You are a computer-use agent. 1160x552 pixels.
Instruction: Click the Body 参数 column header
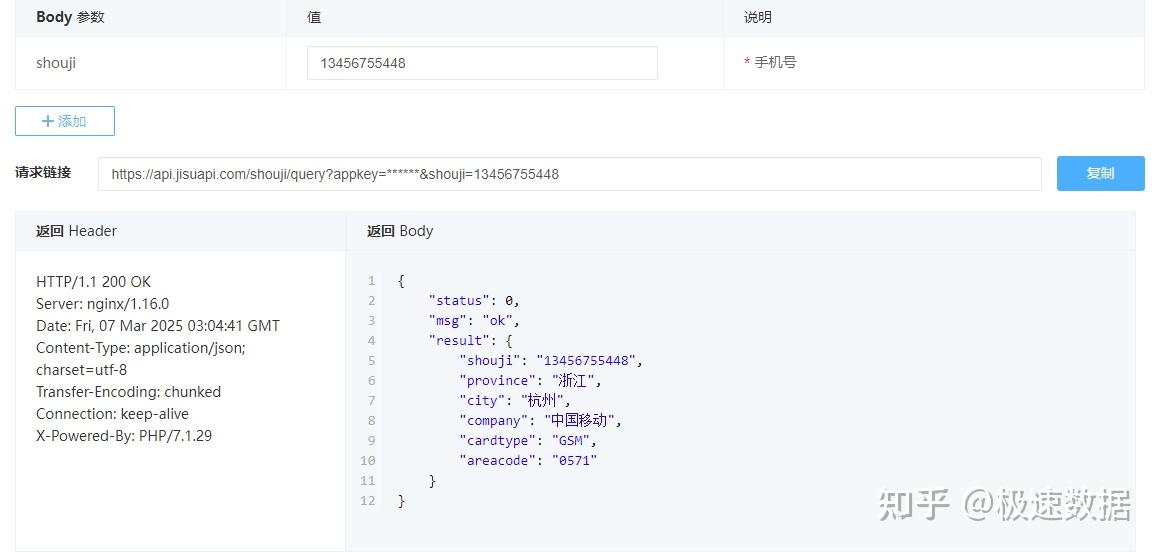pos(70,17)
